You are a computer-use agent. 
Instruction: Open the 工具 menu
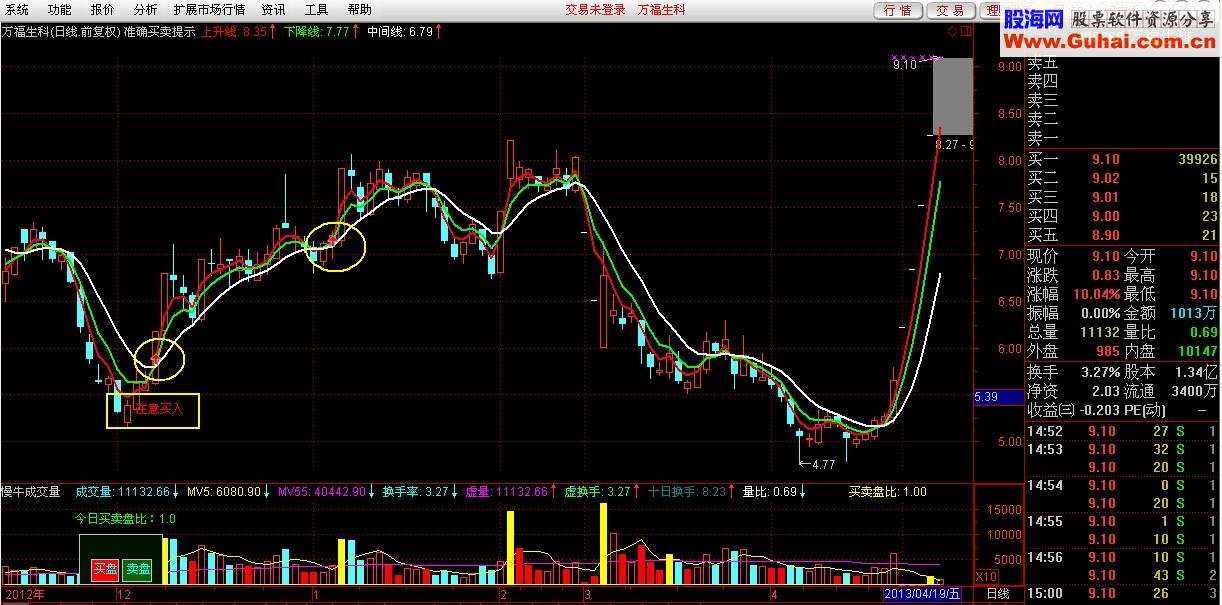[x=316, y=10]
